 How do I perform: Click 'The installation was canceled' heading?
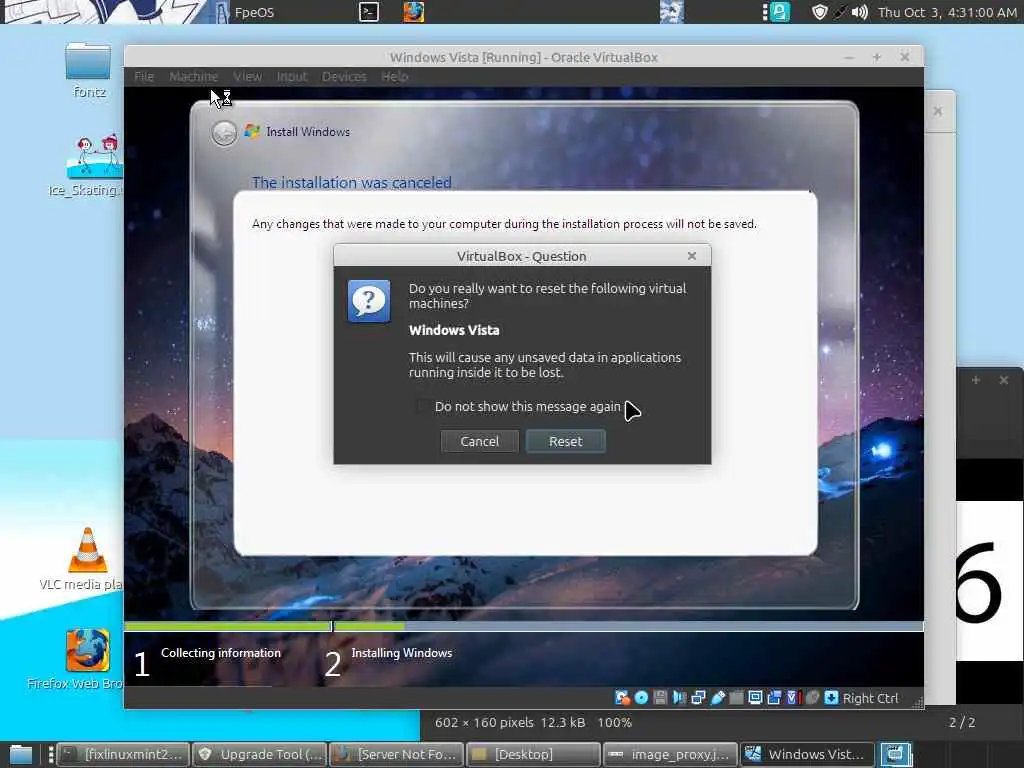[x=351, y=182]
